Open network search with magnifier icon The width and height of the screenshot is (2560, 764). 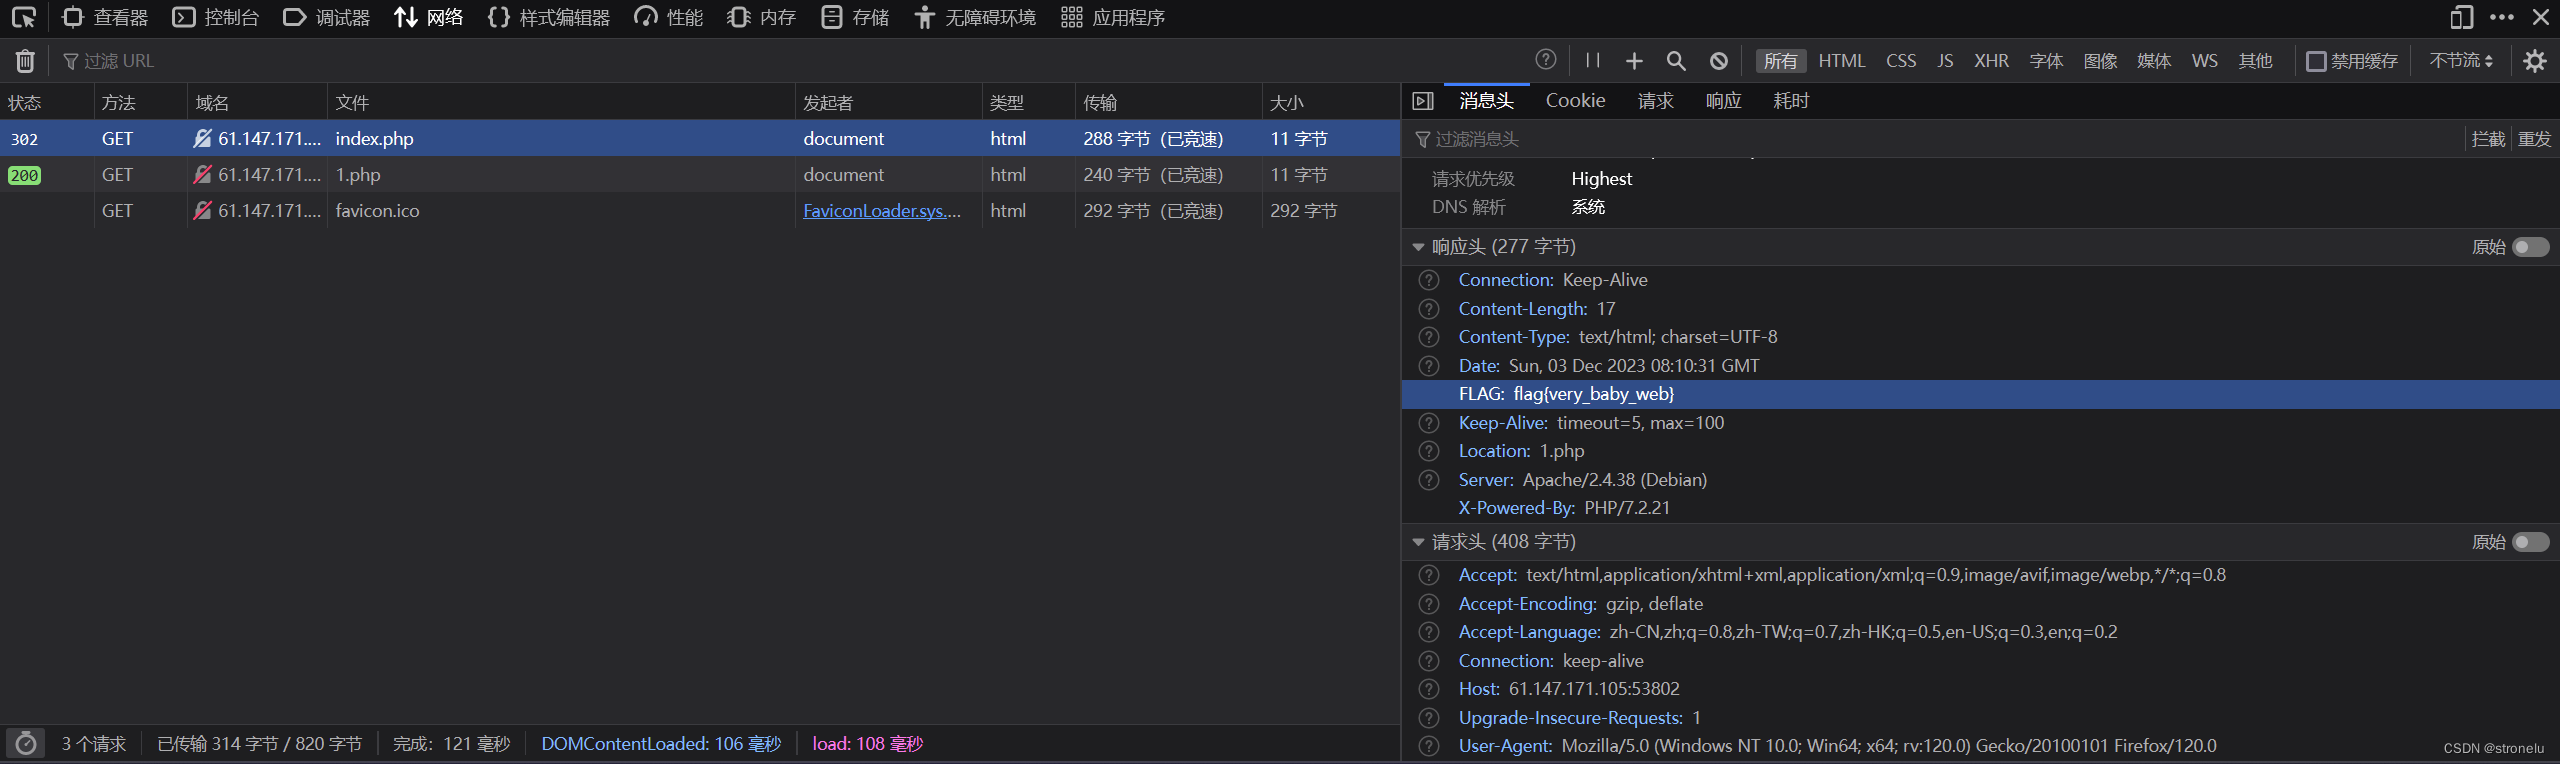tap(1676, 61)
